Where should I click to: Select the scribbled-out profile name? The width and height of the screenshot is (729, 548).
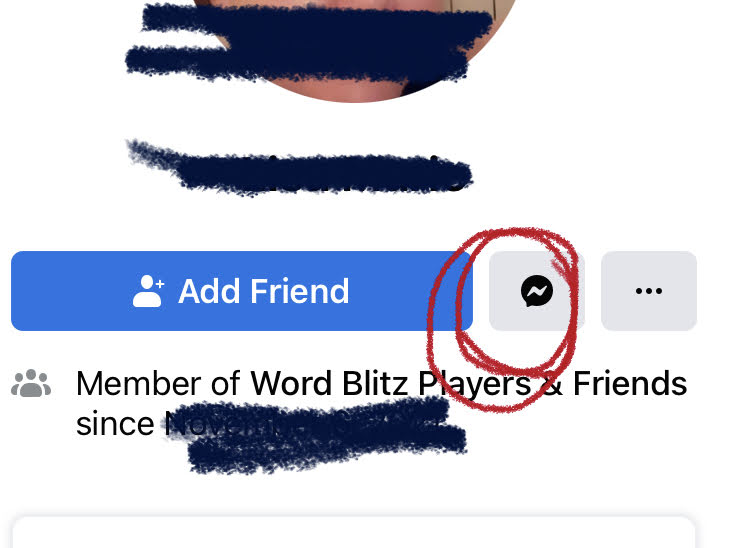click(300, 168)
